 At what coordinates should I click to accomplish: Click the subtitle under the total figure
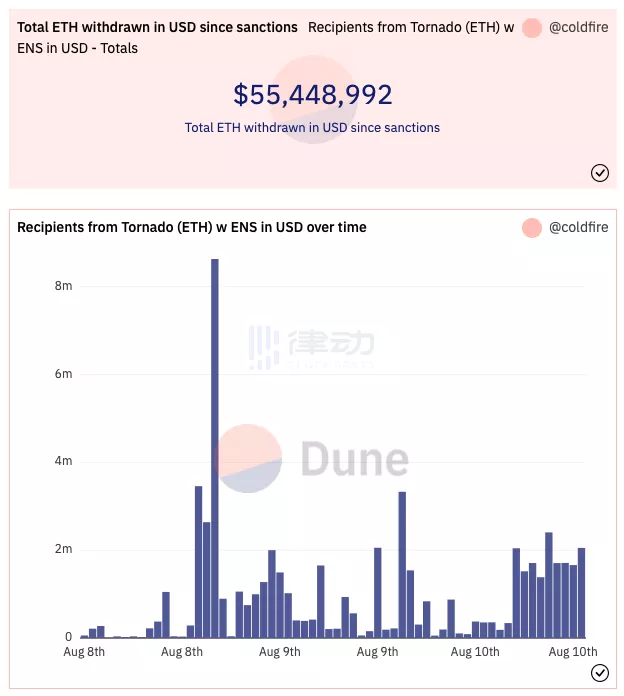(312, 128)
